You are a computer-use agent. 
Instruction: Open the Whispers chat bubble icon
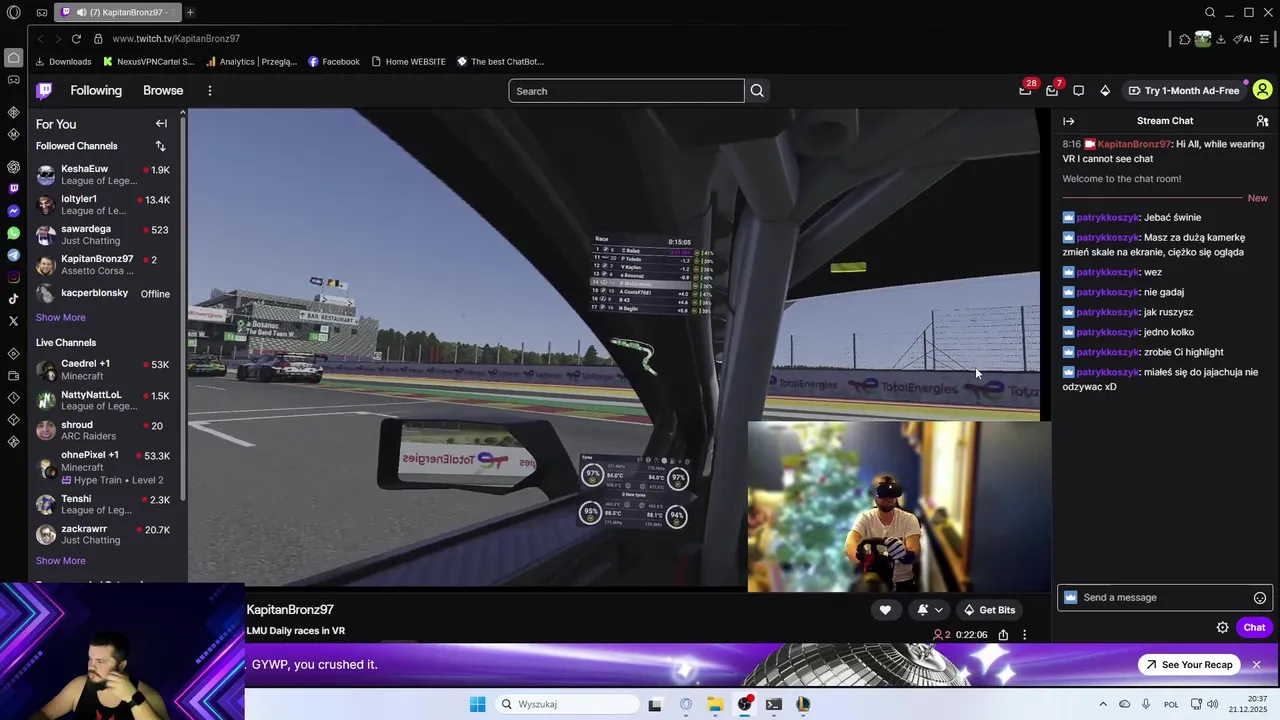[x=1078, y=90]
